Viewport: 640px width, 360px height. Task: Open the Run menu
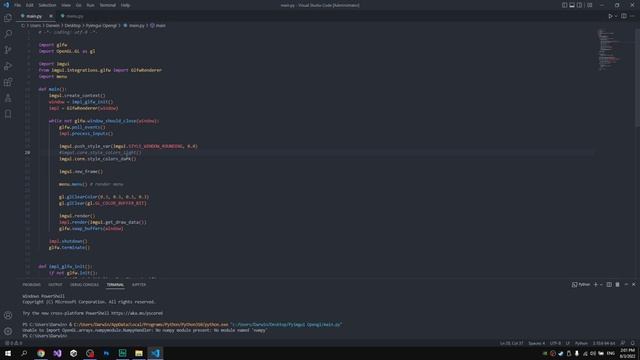click(x=90, y=5)
